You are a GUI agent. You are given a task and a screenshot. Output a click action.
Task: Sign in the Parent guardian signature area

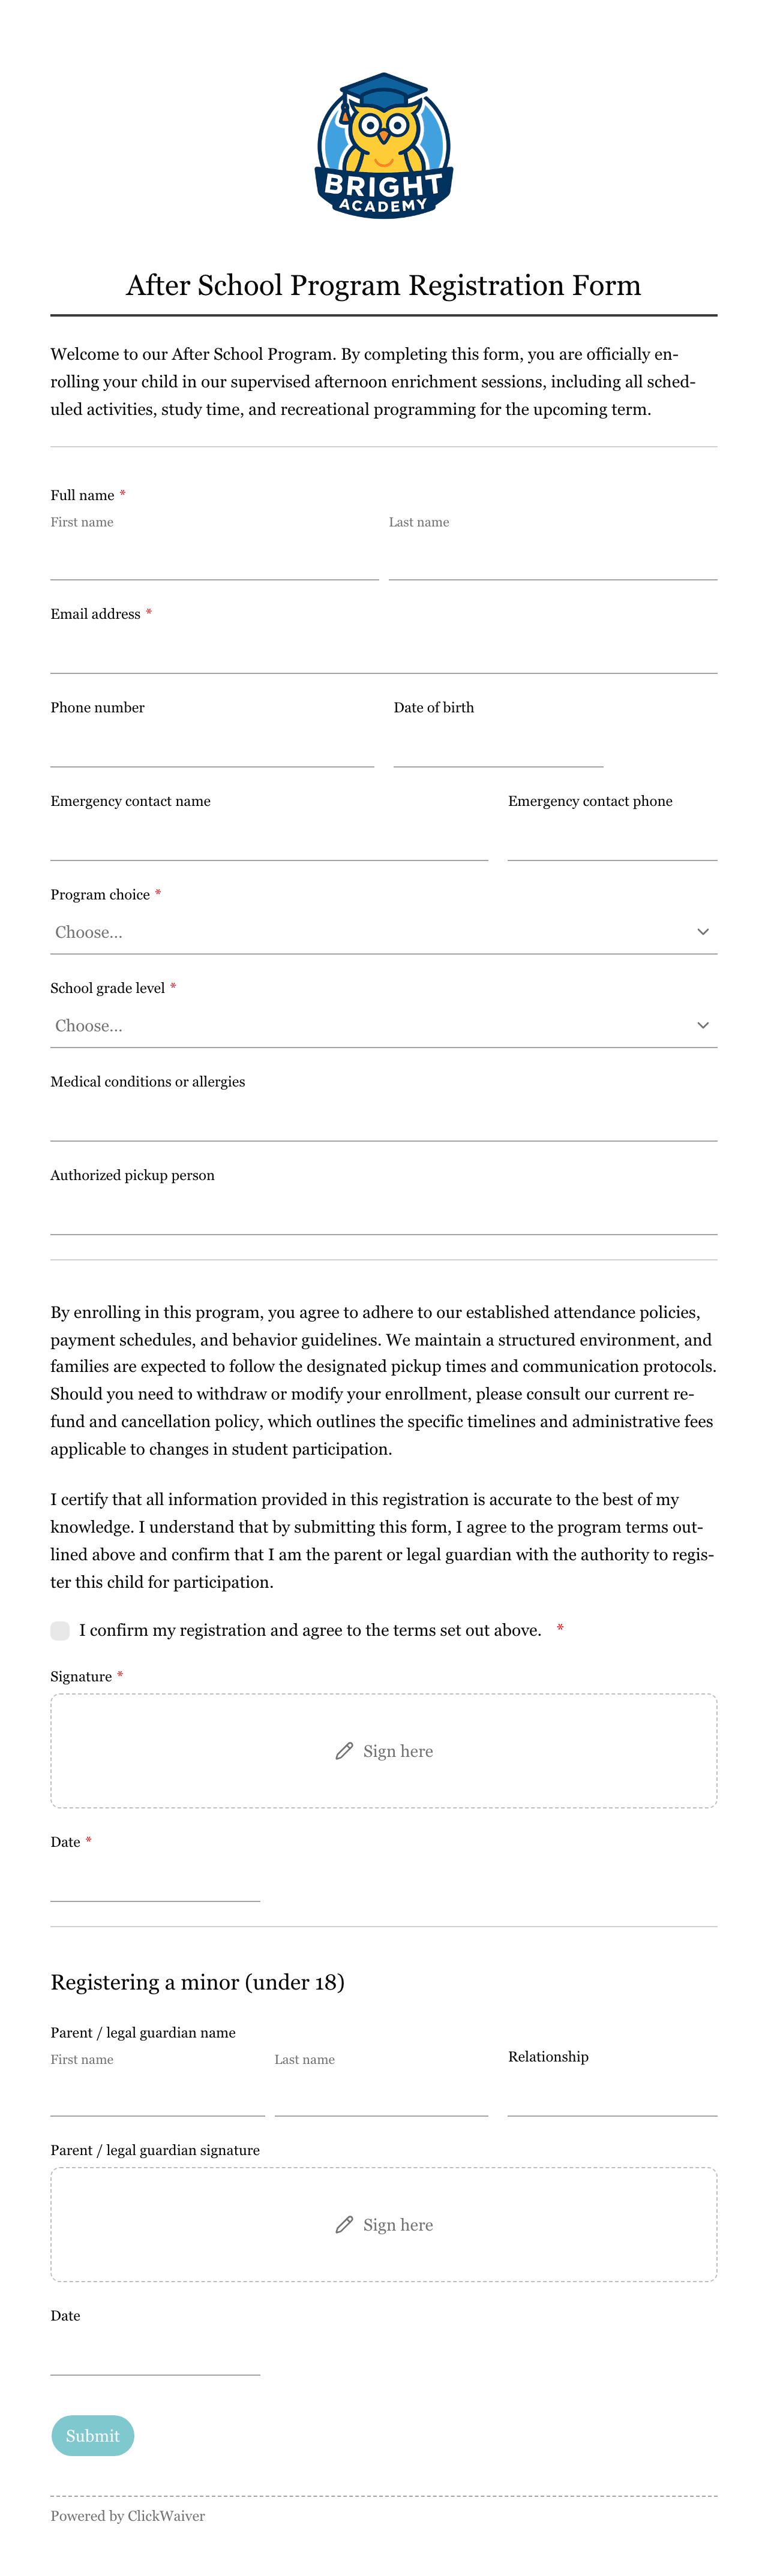tap(384, 2225)
